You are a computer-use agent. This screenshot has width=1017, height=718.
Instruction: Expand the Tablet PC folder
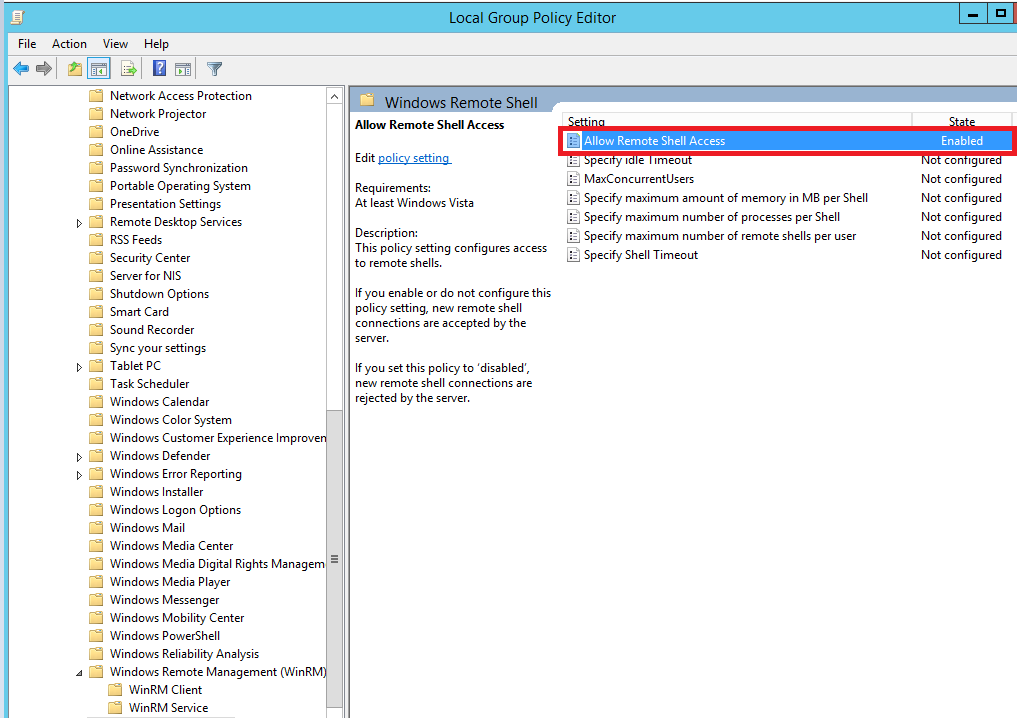80,365
